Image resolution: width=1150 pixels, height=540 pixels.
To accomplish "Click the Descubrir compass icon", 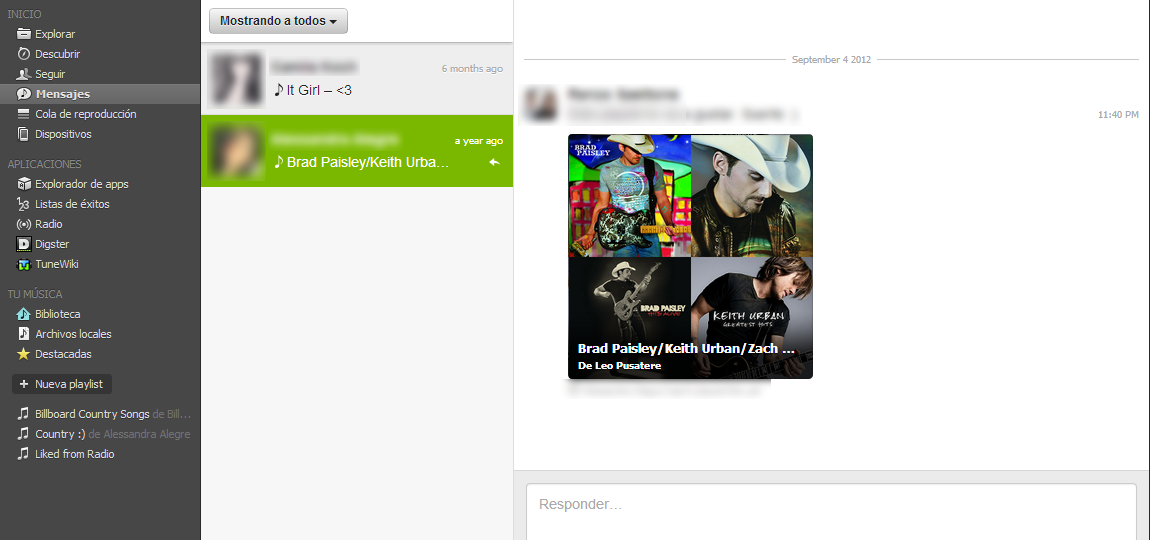I will [24, 54].
